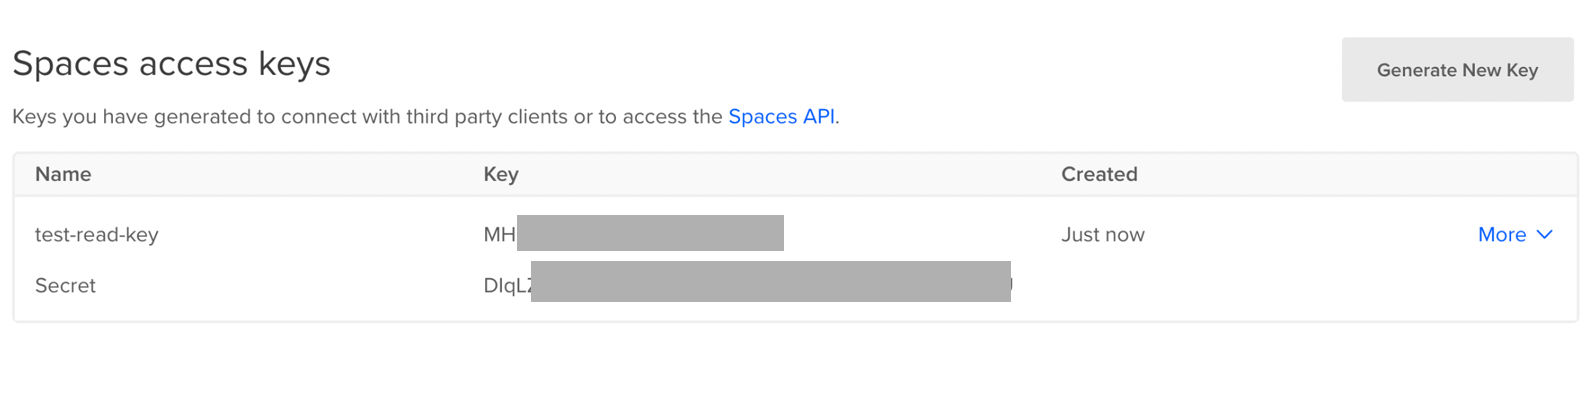Expand the More dropdown menu
The width and height of the screenshot is (1592, 396).
tap(1515, 234)
